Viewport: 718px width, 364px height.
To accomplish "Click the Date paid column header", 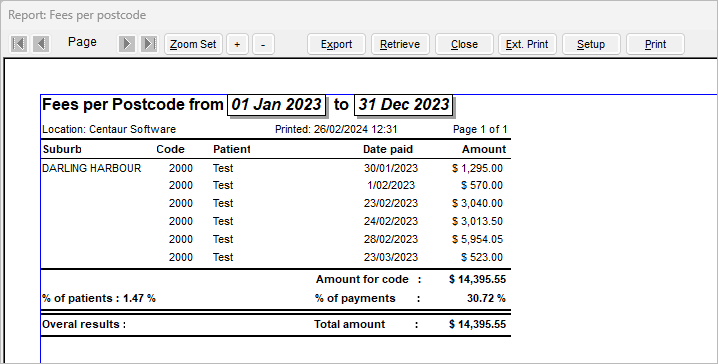I will [x=388, y=149].
